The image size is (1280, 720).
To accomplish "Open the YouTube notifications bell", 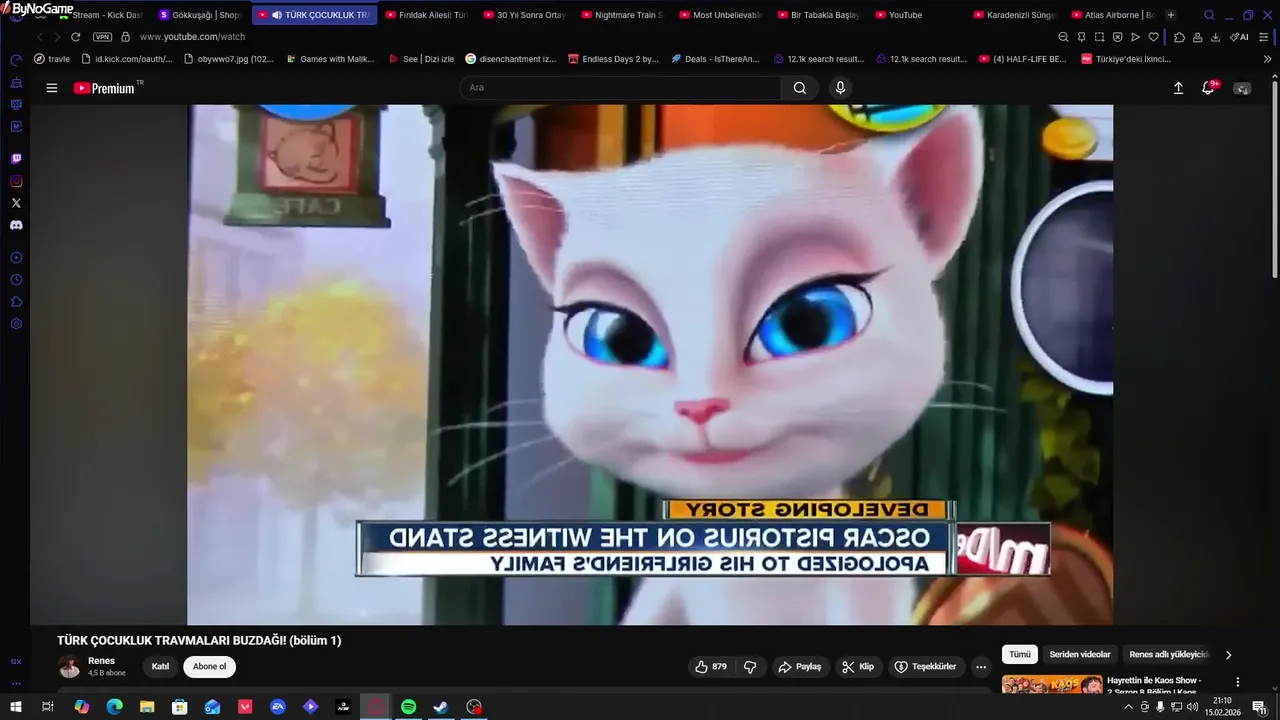I will 1209,88.
